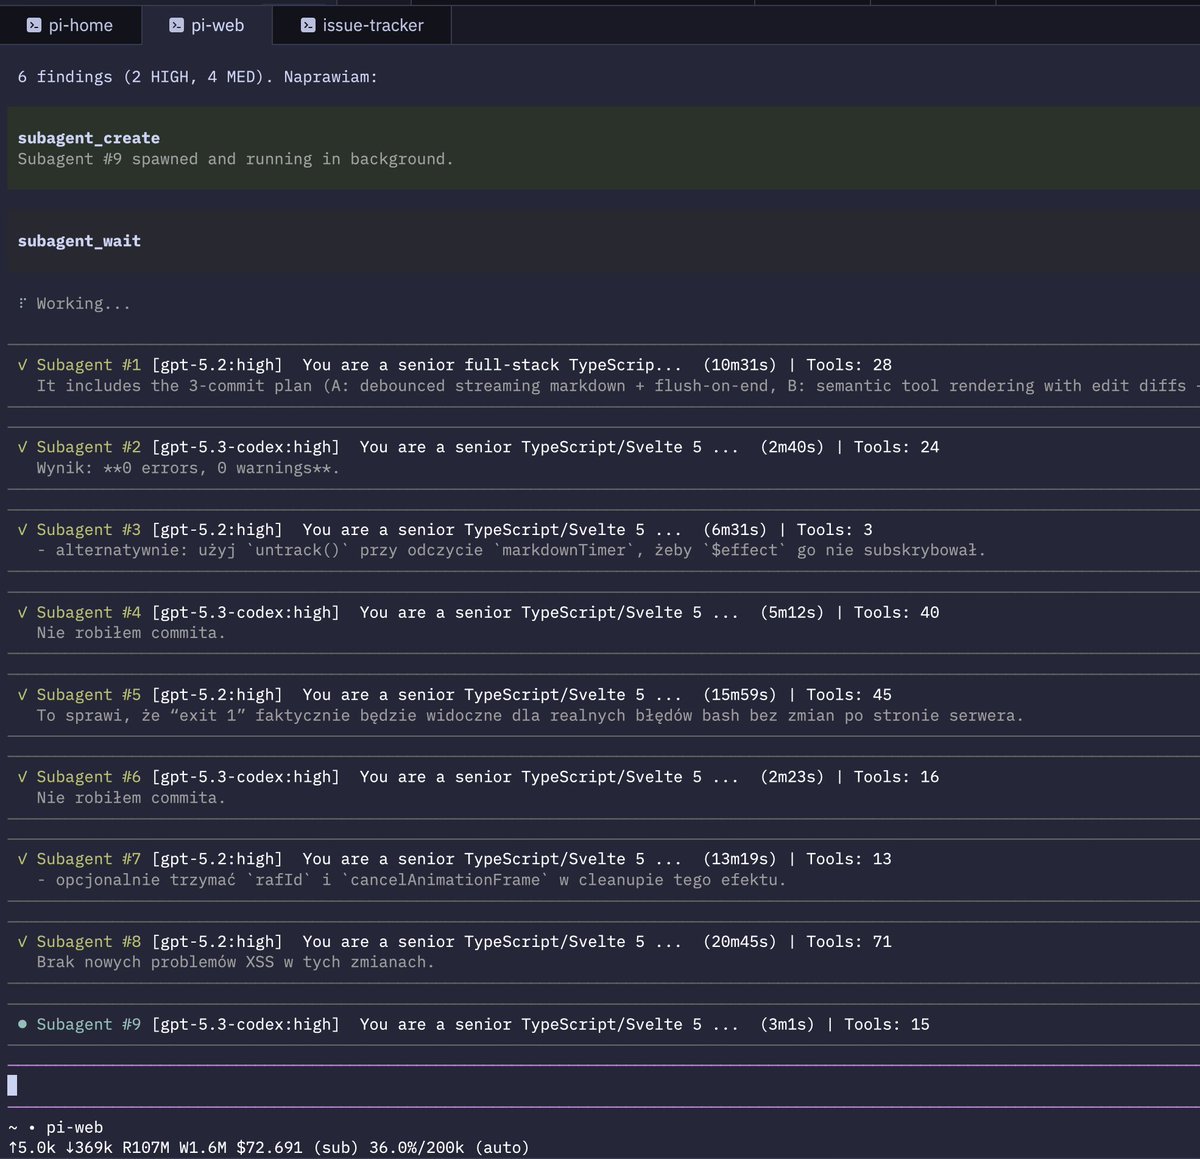Click the 'Working...' status text
The width and height of the screenshot is (1200, 1159).
(84, 303)
